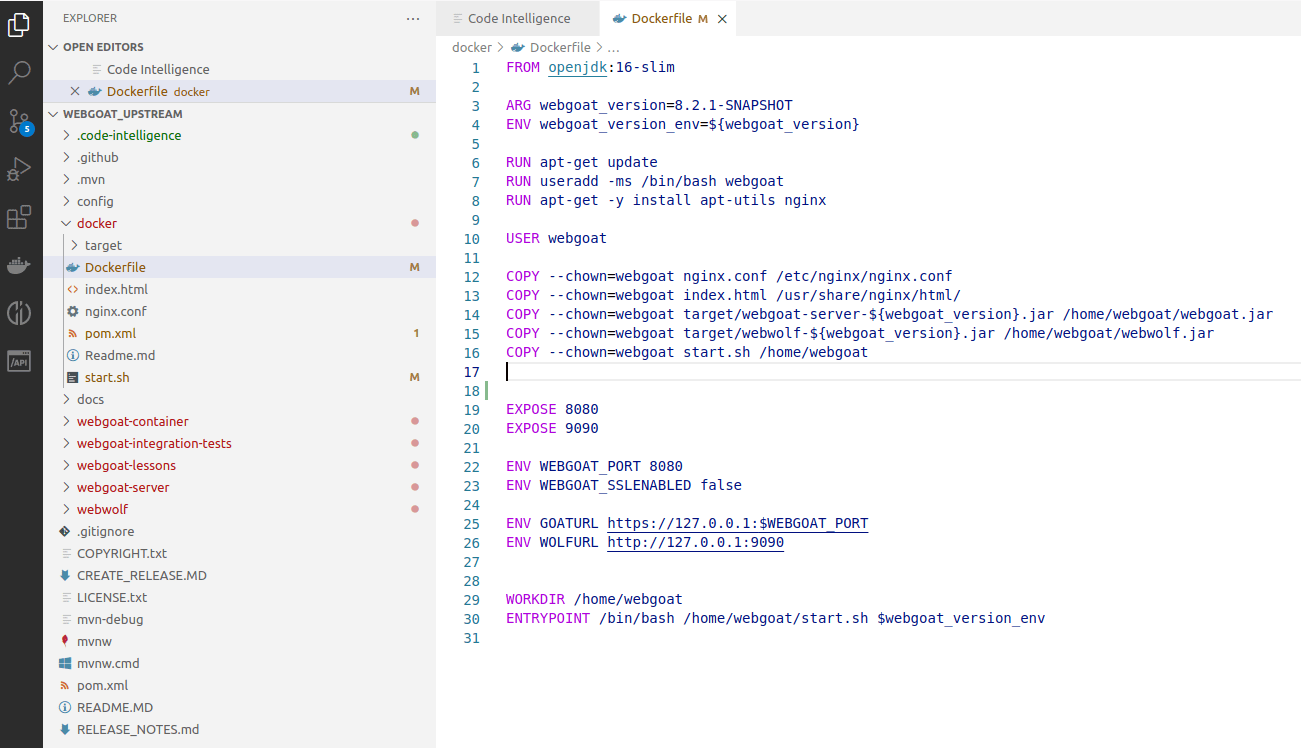The image size is (1301, 748).
Task: Close the Dockerfile editor tab
Action: (723, 19)
